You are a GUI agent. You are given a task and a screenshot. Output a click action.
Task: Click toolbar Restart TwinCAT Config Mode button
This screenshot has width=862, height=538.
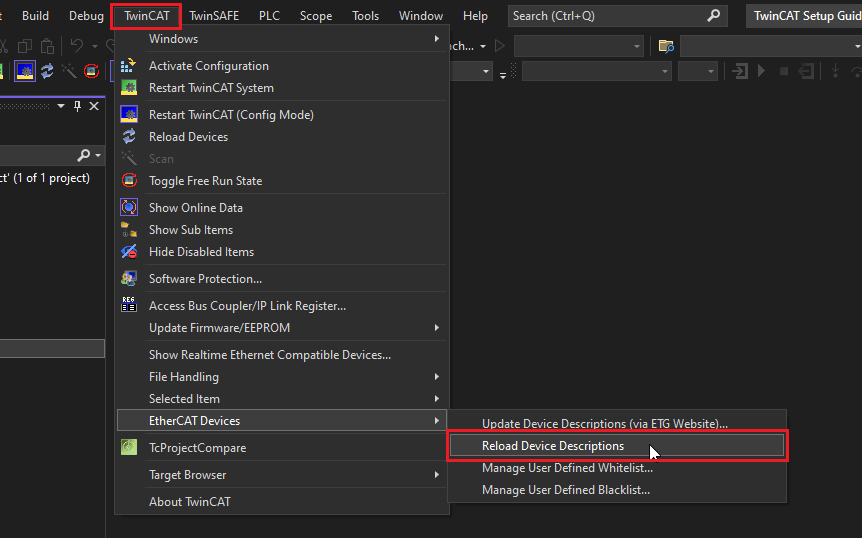(x=25, y=71)
